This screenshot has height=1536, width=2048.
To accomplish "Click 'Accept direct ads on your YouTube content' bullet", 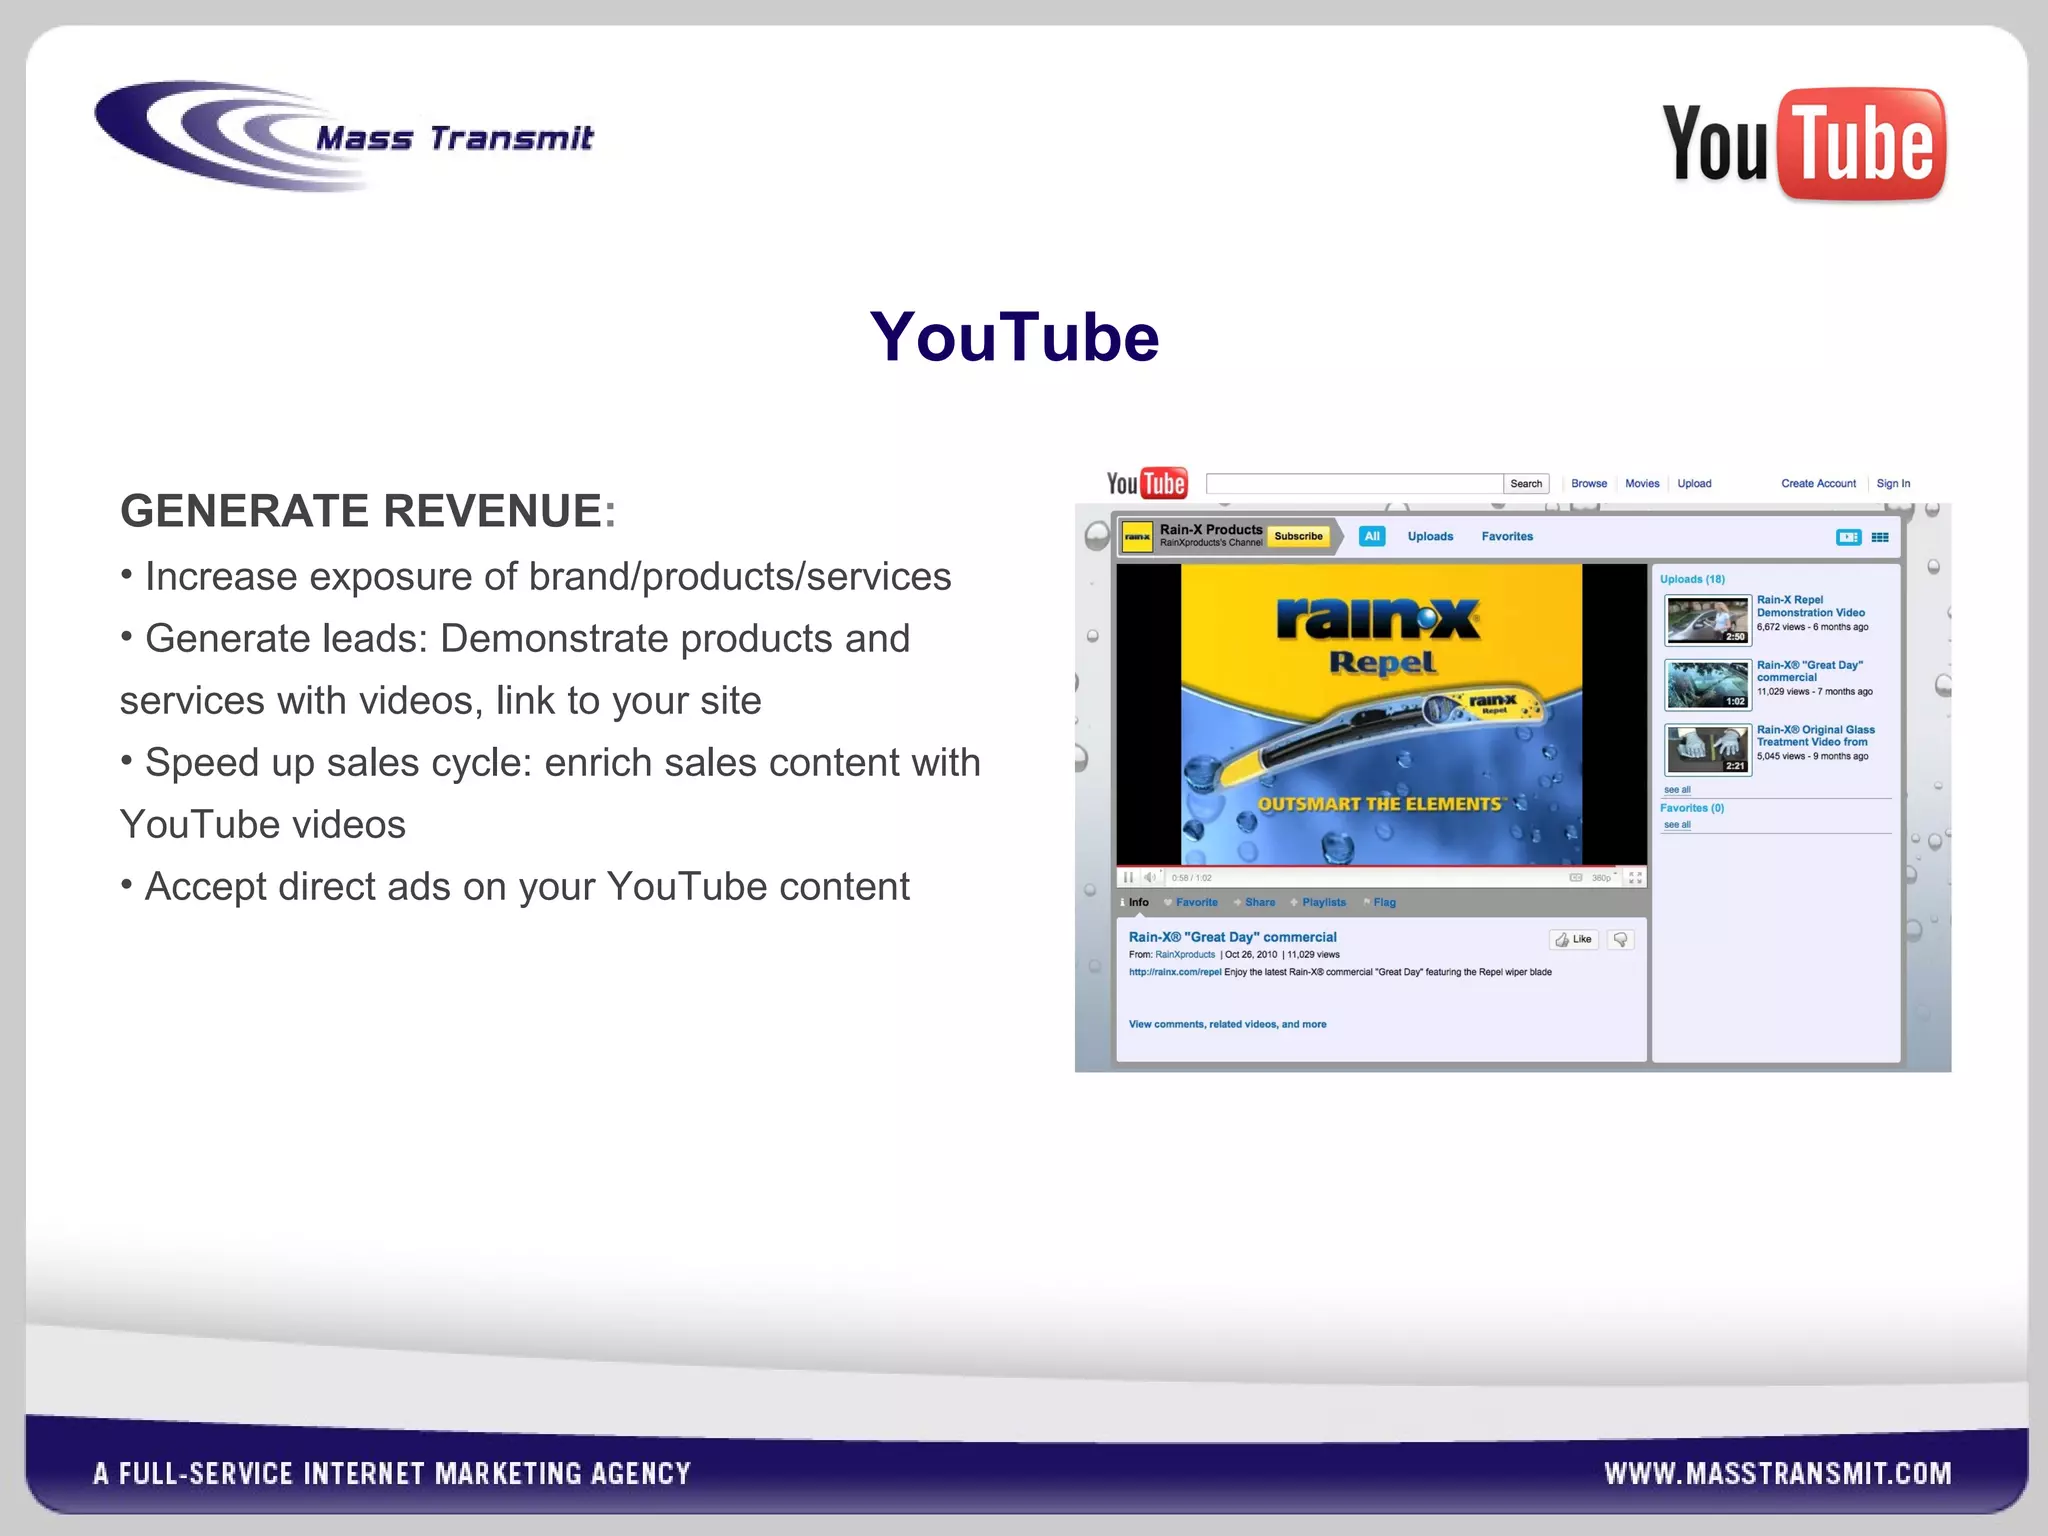I will (515, 886).
